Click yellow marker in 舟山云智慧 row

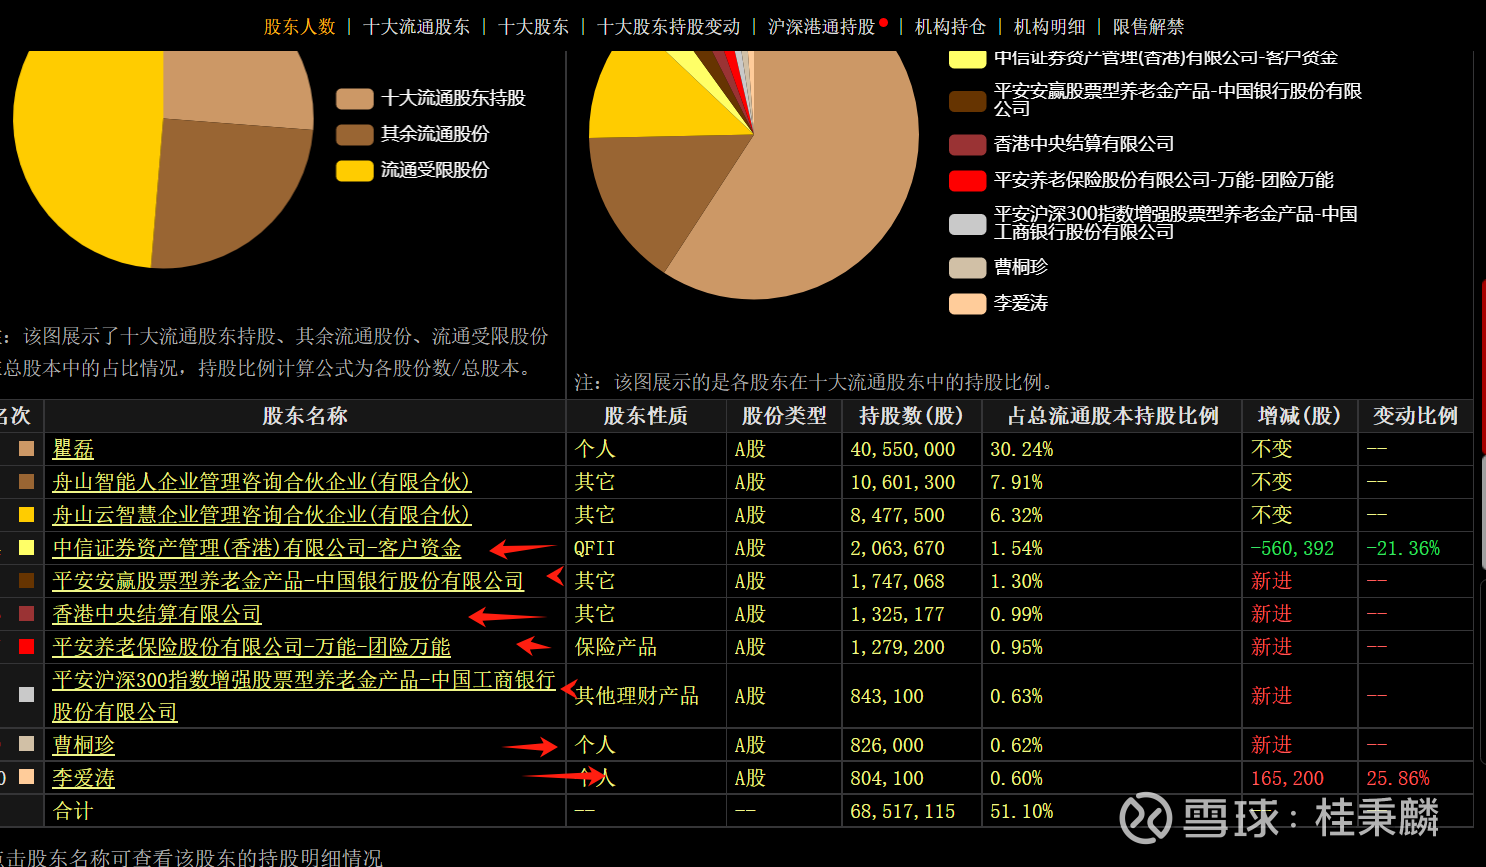coord(27,515)
